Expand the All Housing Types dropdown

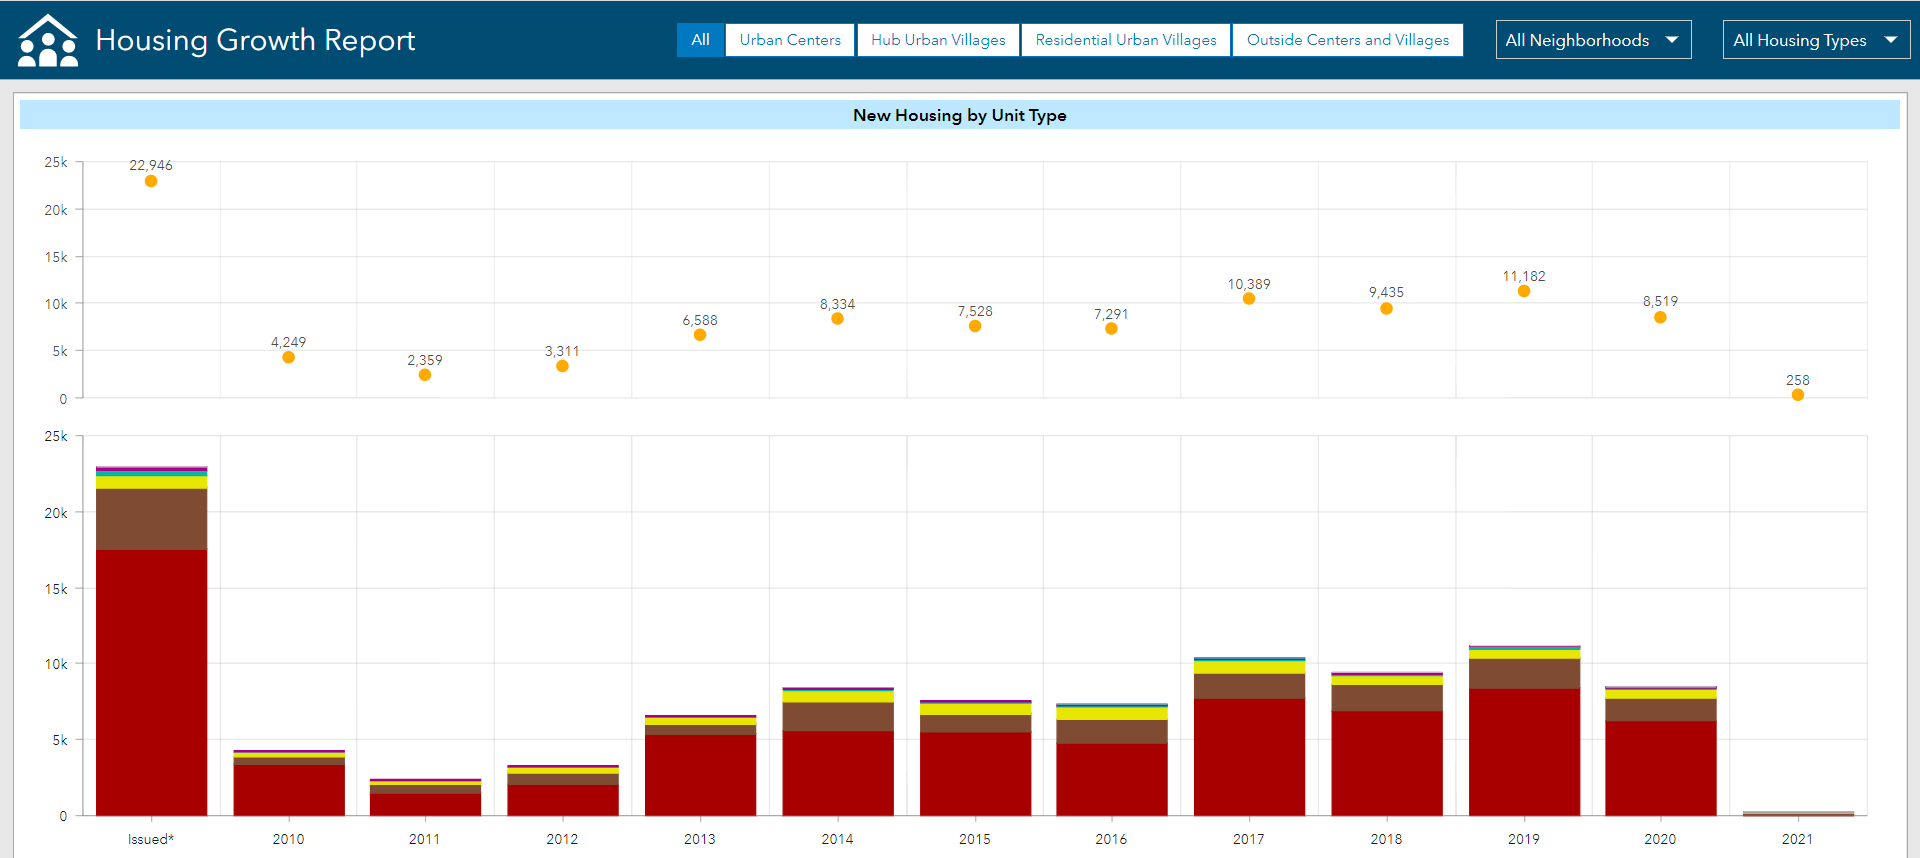(x=1814, y=40)
